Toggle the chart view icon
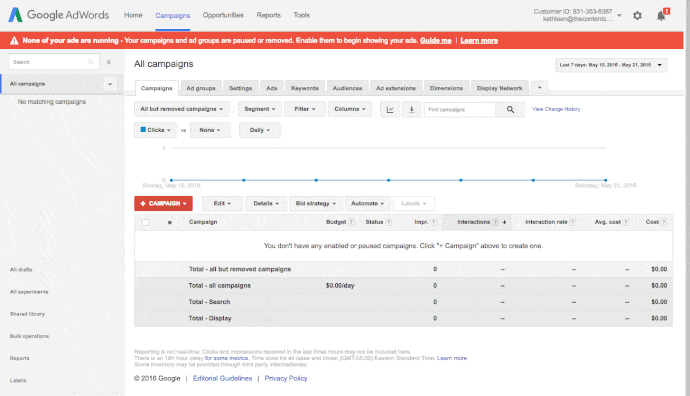The image size is (690, 396). pyautogui.click(x=390, y=109)
